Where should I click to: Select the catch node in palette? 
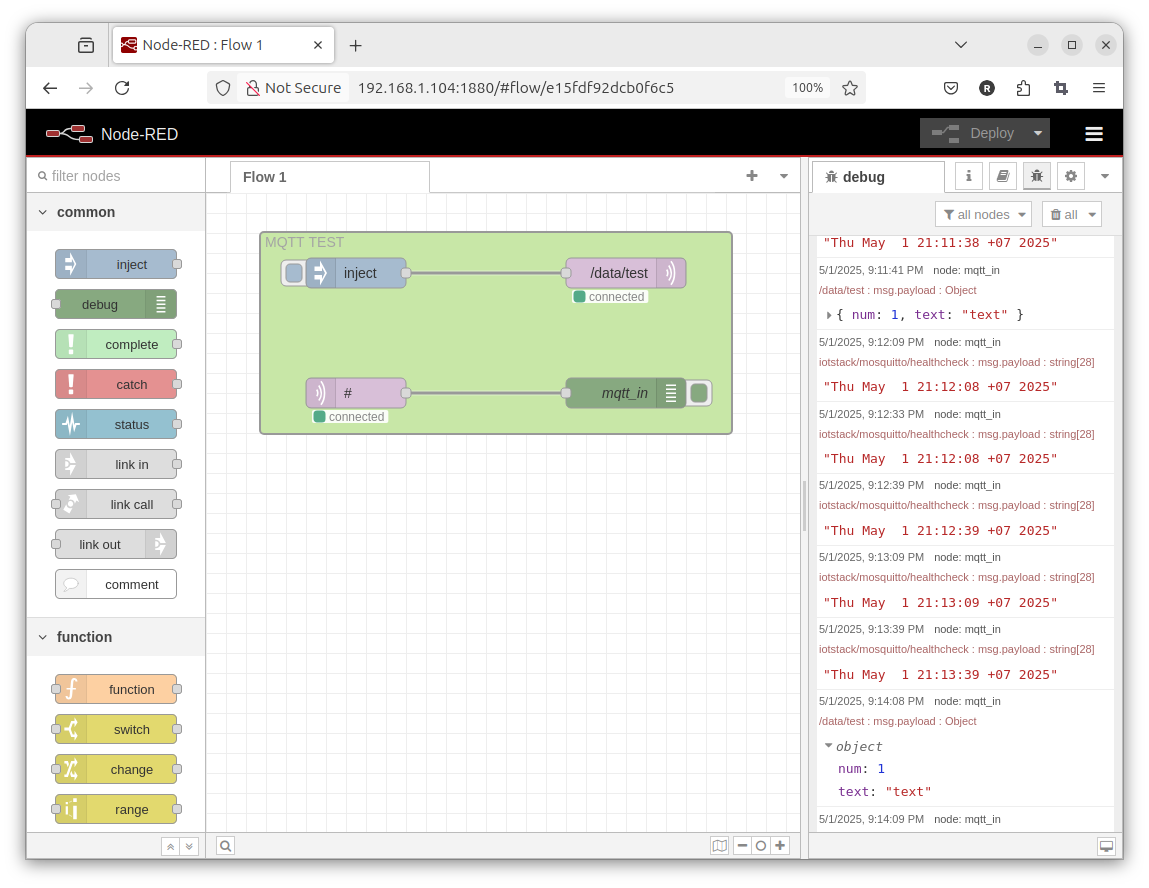pyautogui.click(x=116, y=385)
